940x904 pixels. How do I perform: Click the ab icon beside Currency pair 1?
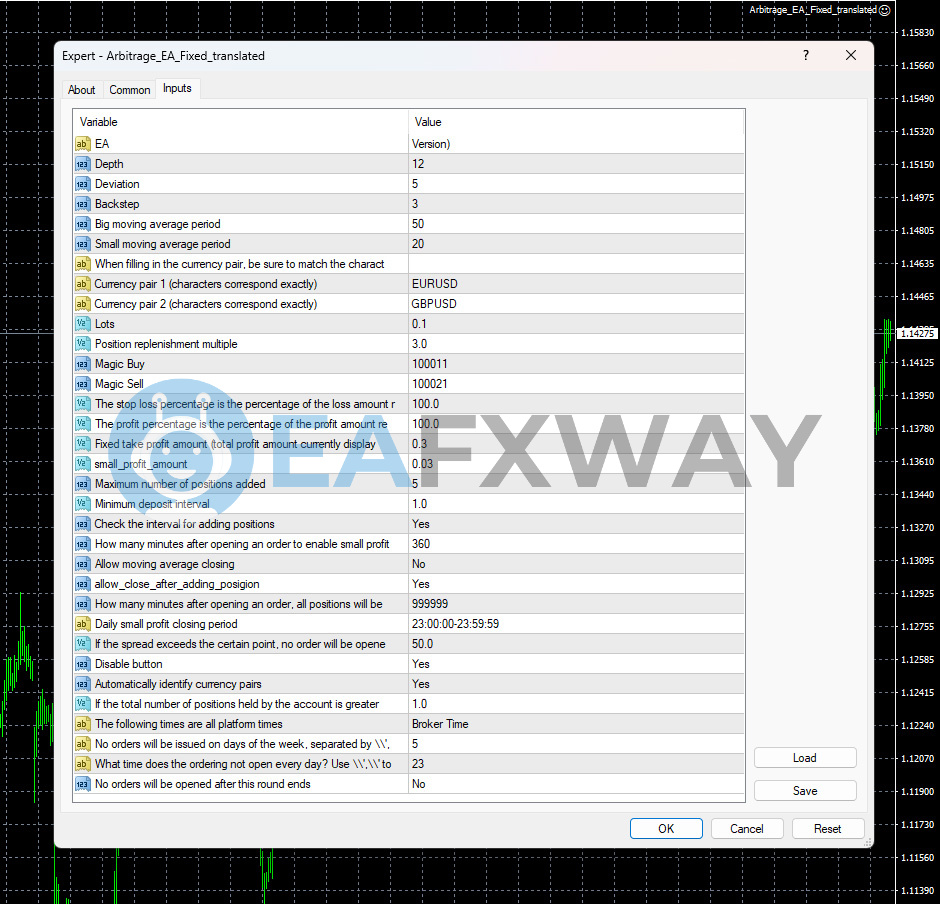pos(82,284)
